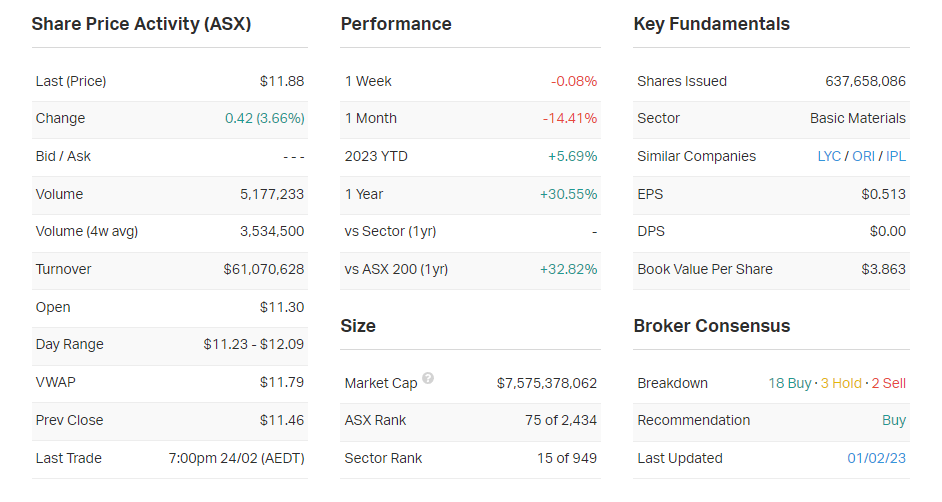This screenshot has height=502, width=942.
Task: Open the IPL similar company link
Action: (x=896, y=157)
